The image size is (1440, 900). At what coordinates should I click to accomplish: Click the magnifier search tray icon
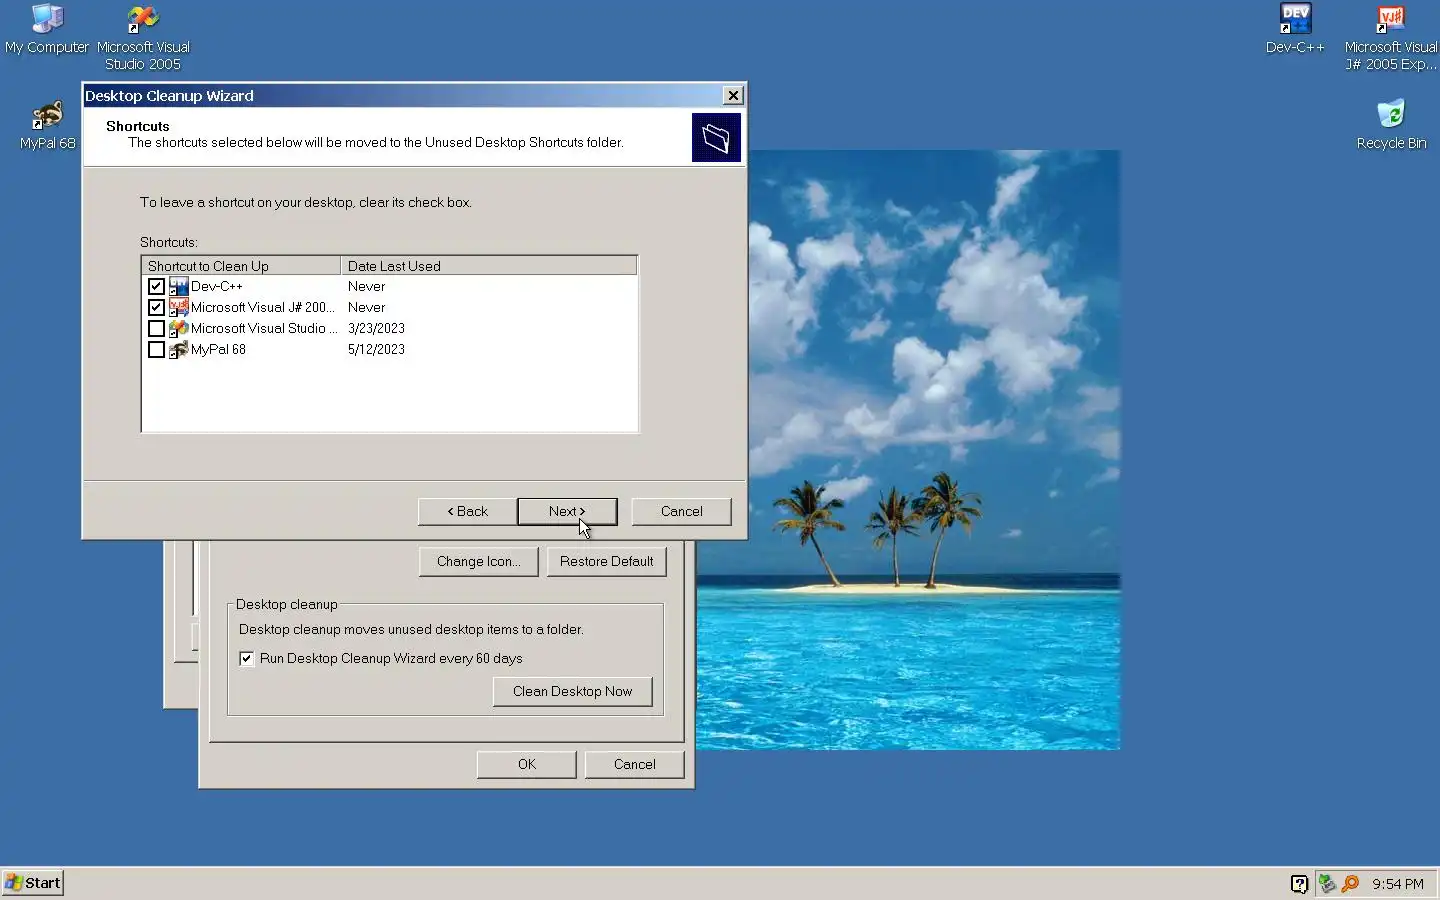1350,884
